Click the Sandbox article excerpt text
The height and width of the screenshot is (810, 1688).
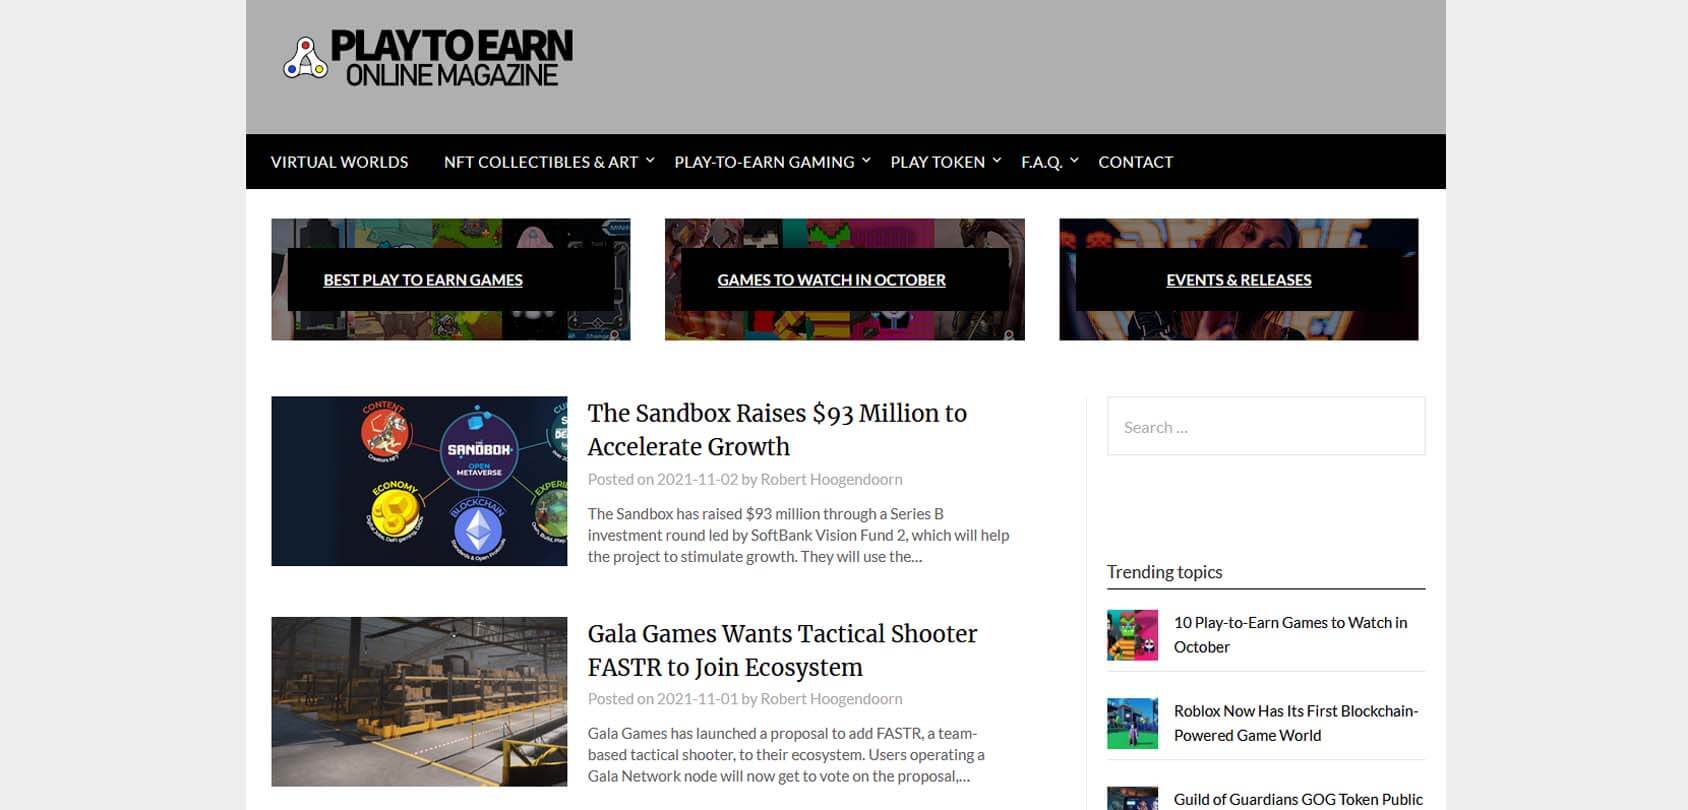pos(798,535)
